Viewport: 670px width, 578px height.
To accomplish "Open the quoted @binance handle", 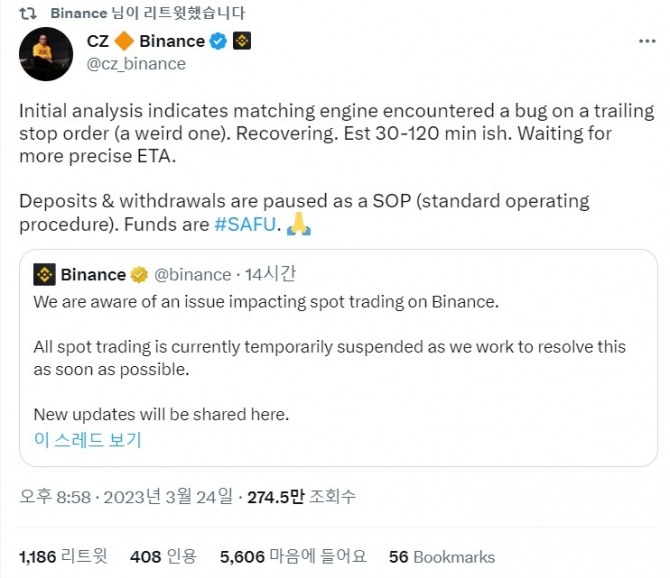I will [x=192, y=274].
